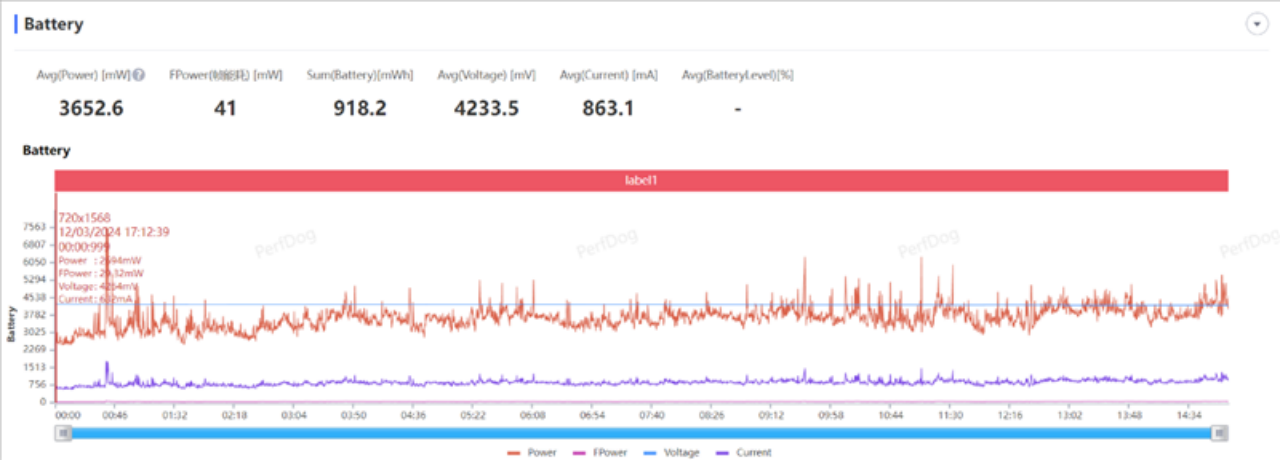Click the Battery chart subtitle above the graph

pyautogui.click(x=47, y=150)
